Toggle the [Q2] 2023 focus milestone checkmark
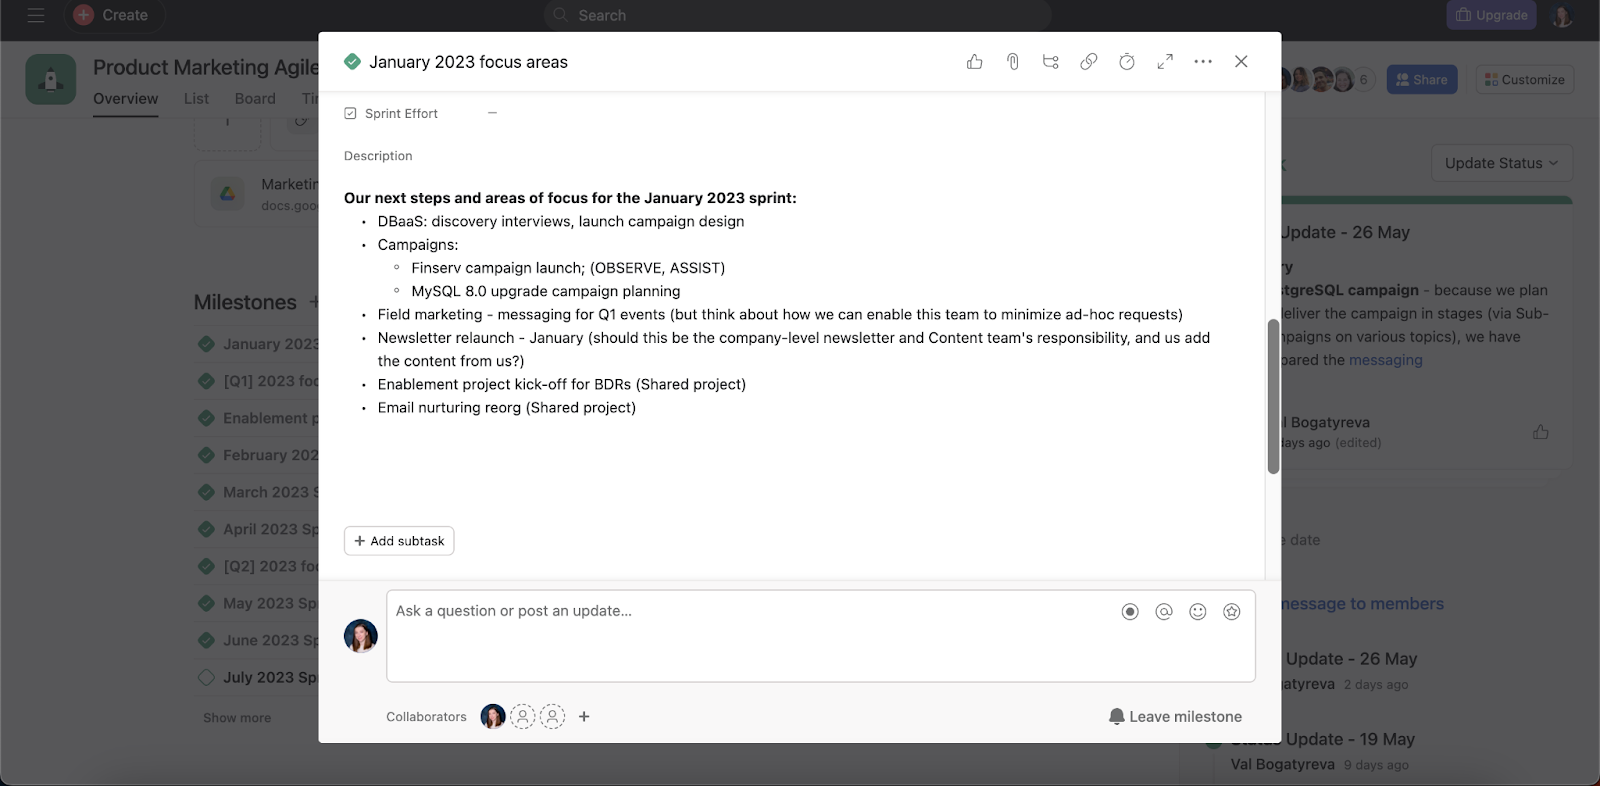This screenshot has height=786, width=1600. tap(206, 566)
